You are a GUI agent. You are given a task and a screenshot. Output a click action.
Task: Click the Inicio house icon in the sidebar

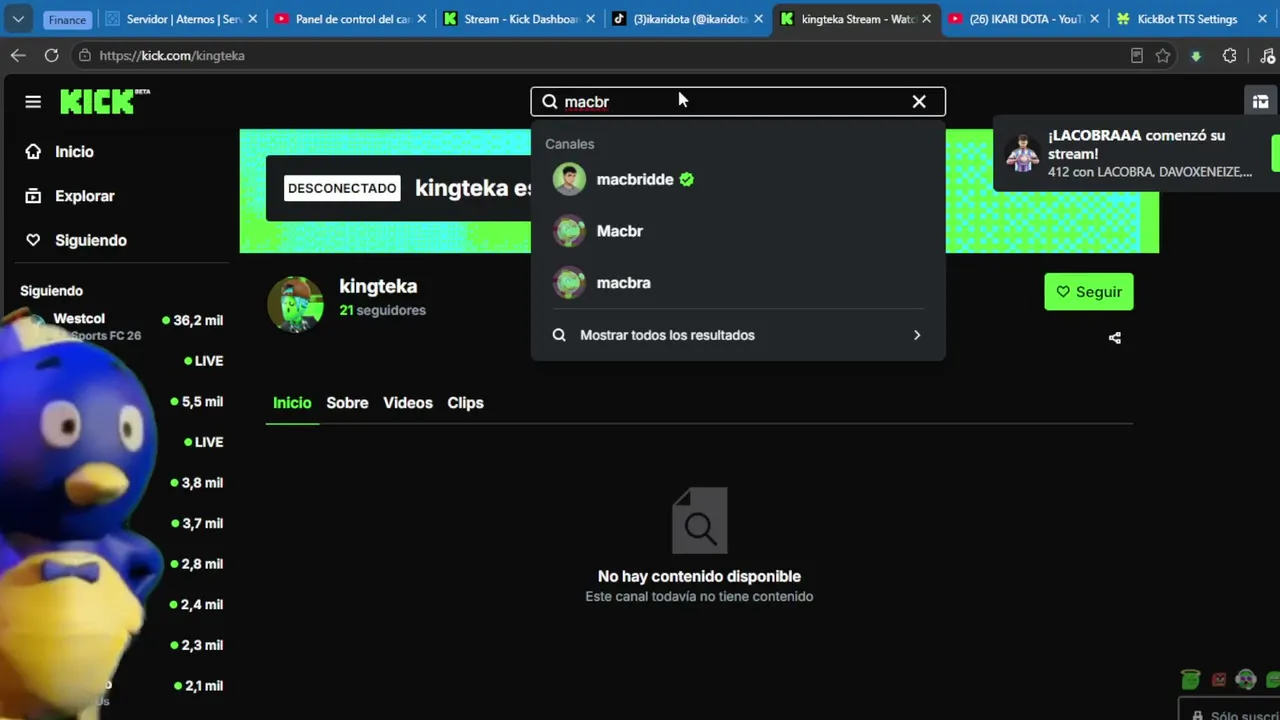pos(33,151)
